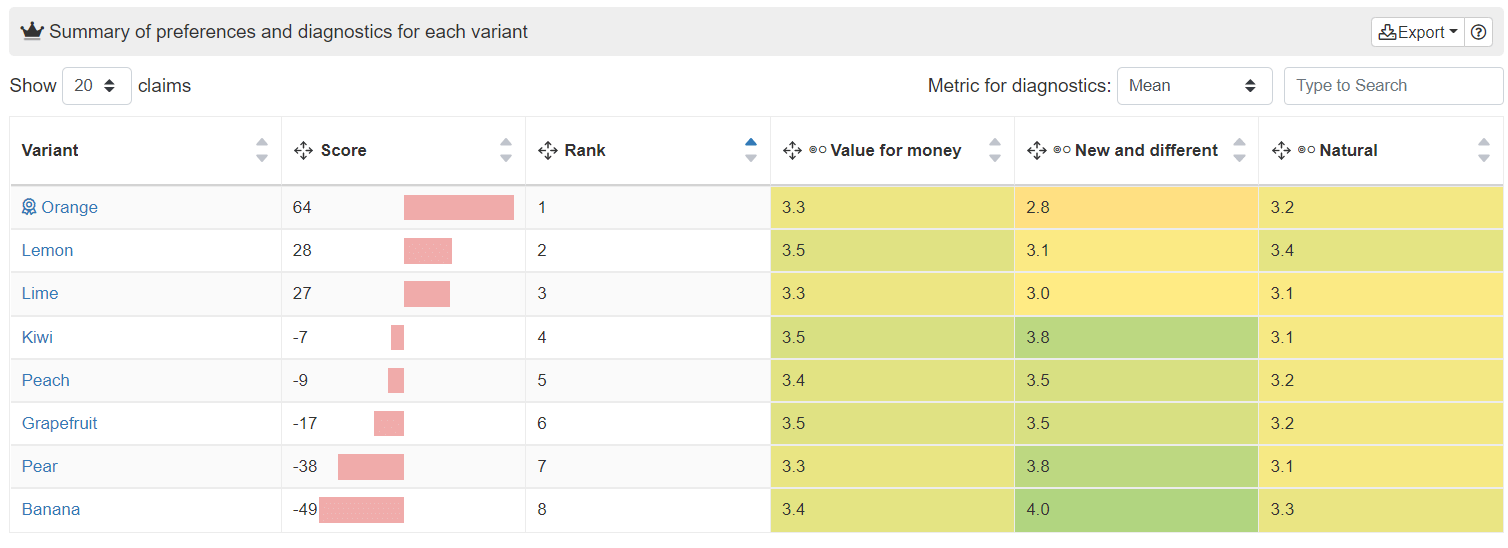1508x548 pixels.
Task: Open the Lime variant link
Action: click(40, 293)
